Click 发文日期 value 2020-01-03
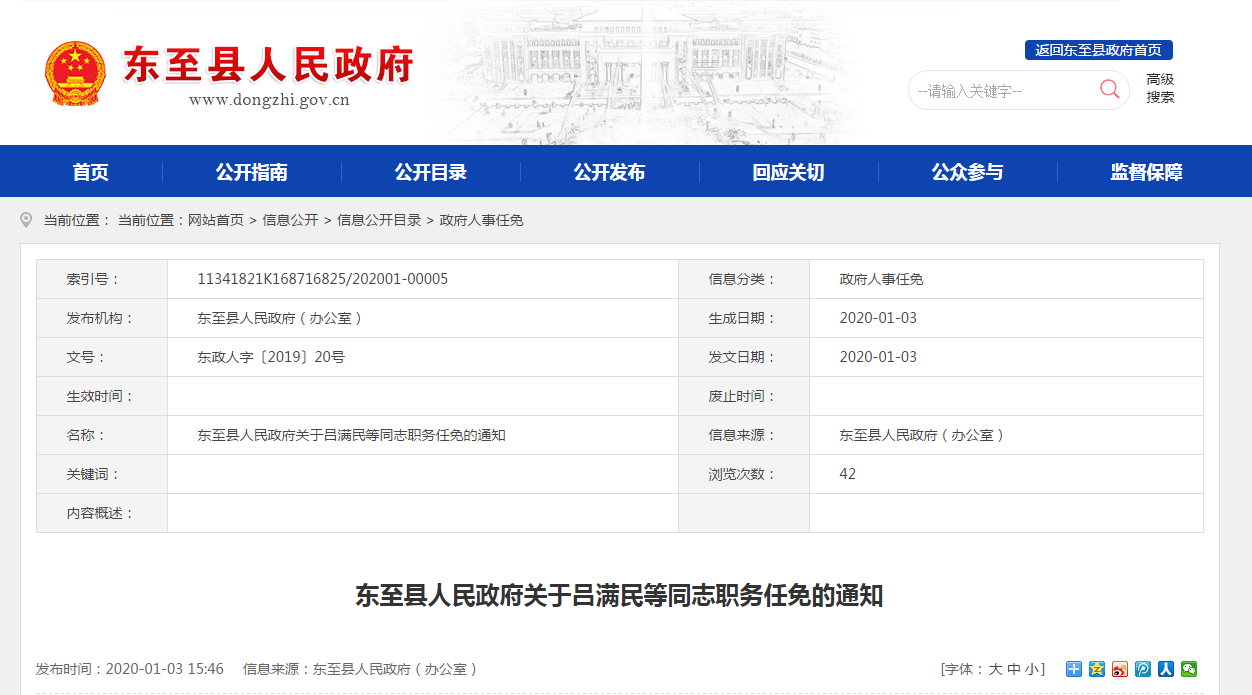This screenshot has width=1252, height=695. [x=878, y=357]
